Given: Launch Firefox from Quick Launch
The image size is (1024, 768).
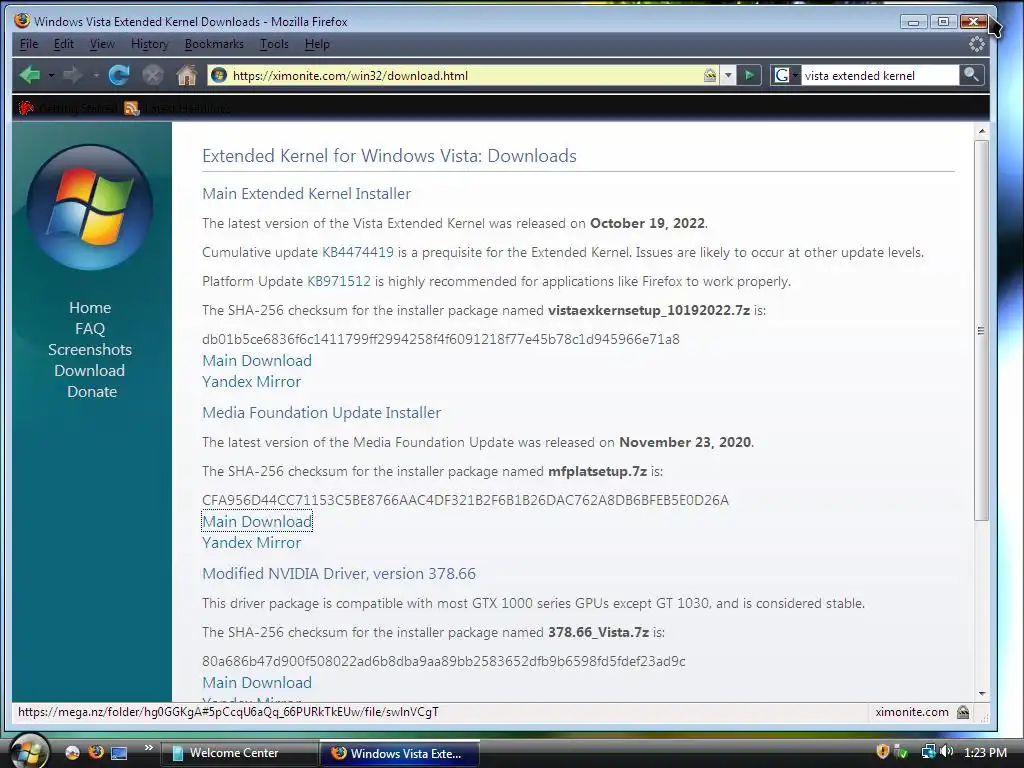Looking at the screenshot, I should (96, 752).
